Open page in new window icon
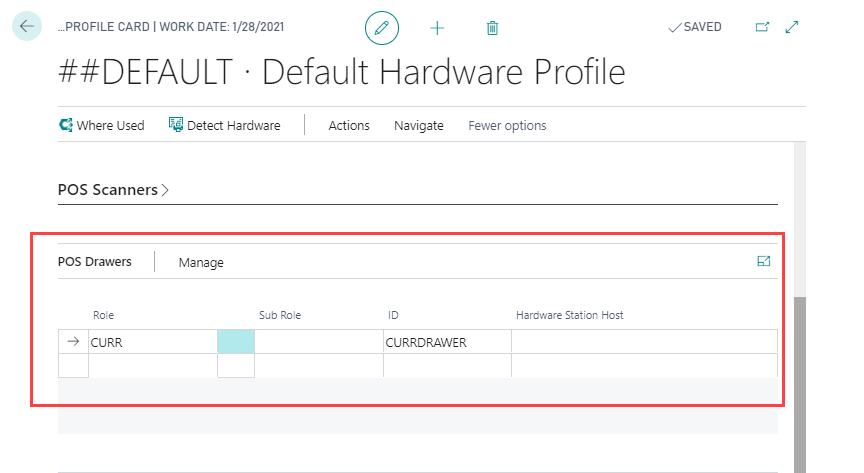This screenshot has height=473, width=864. point(763,27)
